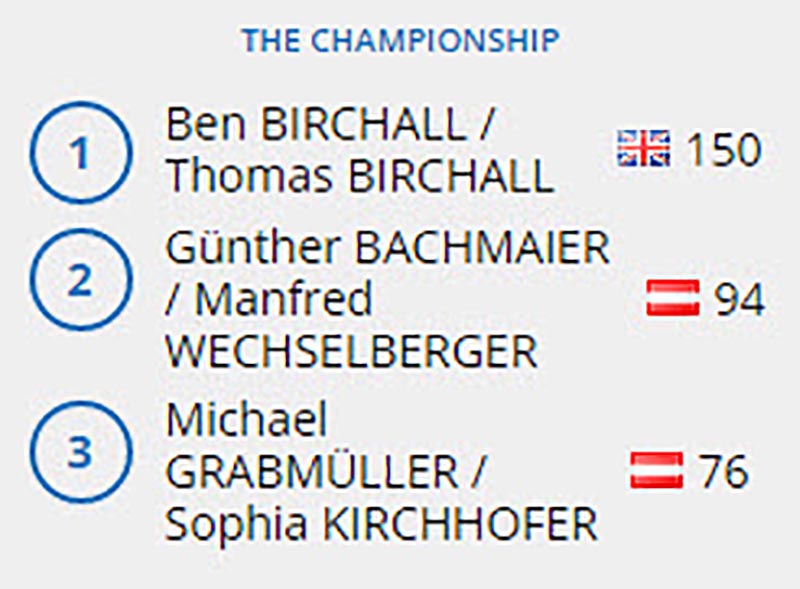
Task: Click the British flag icon
Action: (643, 148)
